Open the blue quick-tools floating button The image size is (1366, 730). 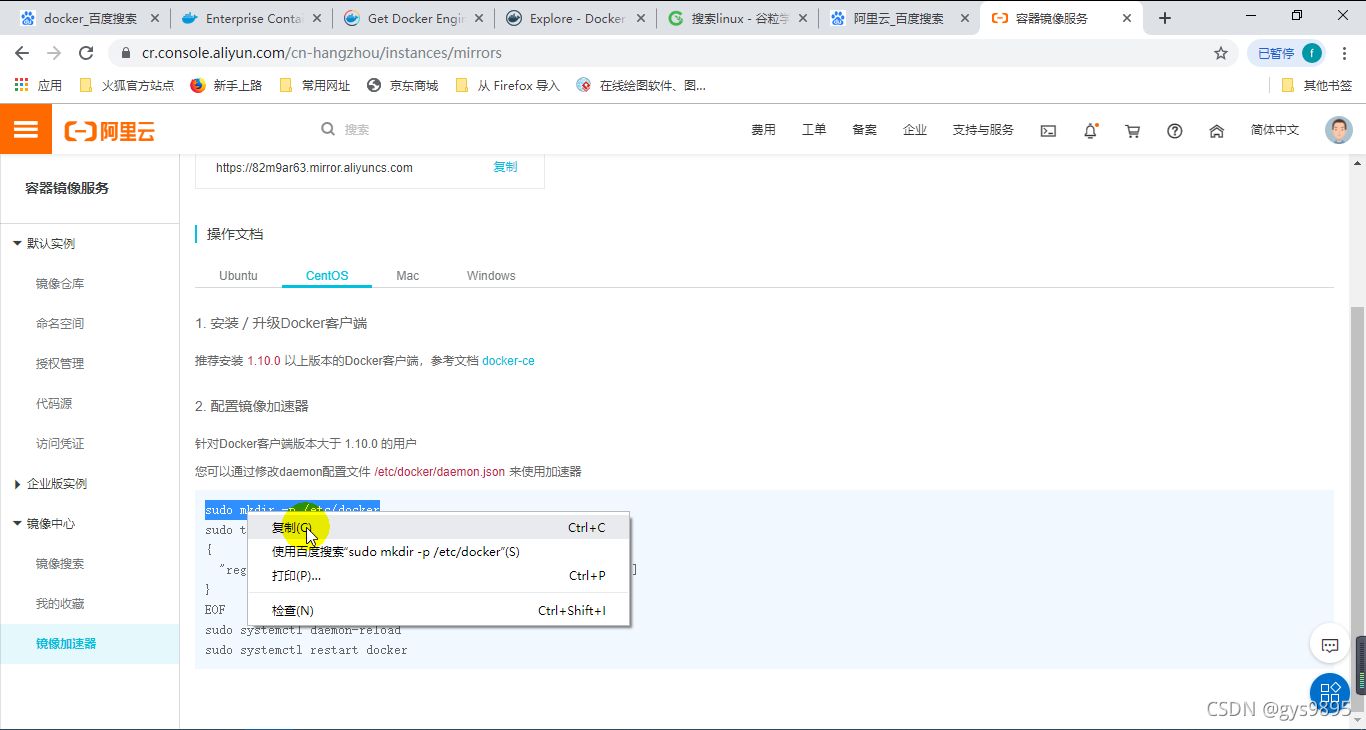point(1330,692)
